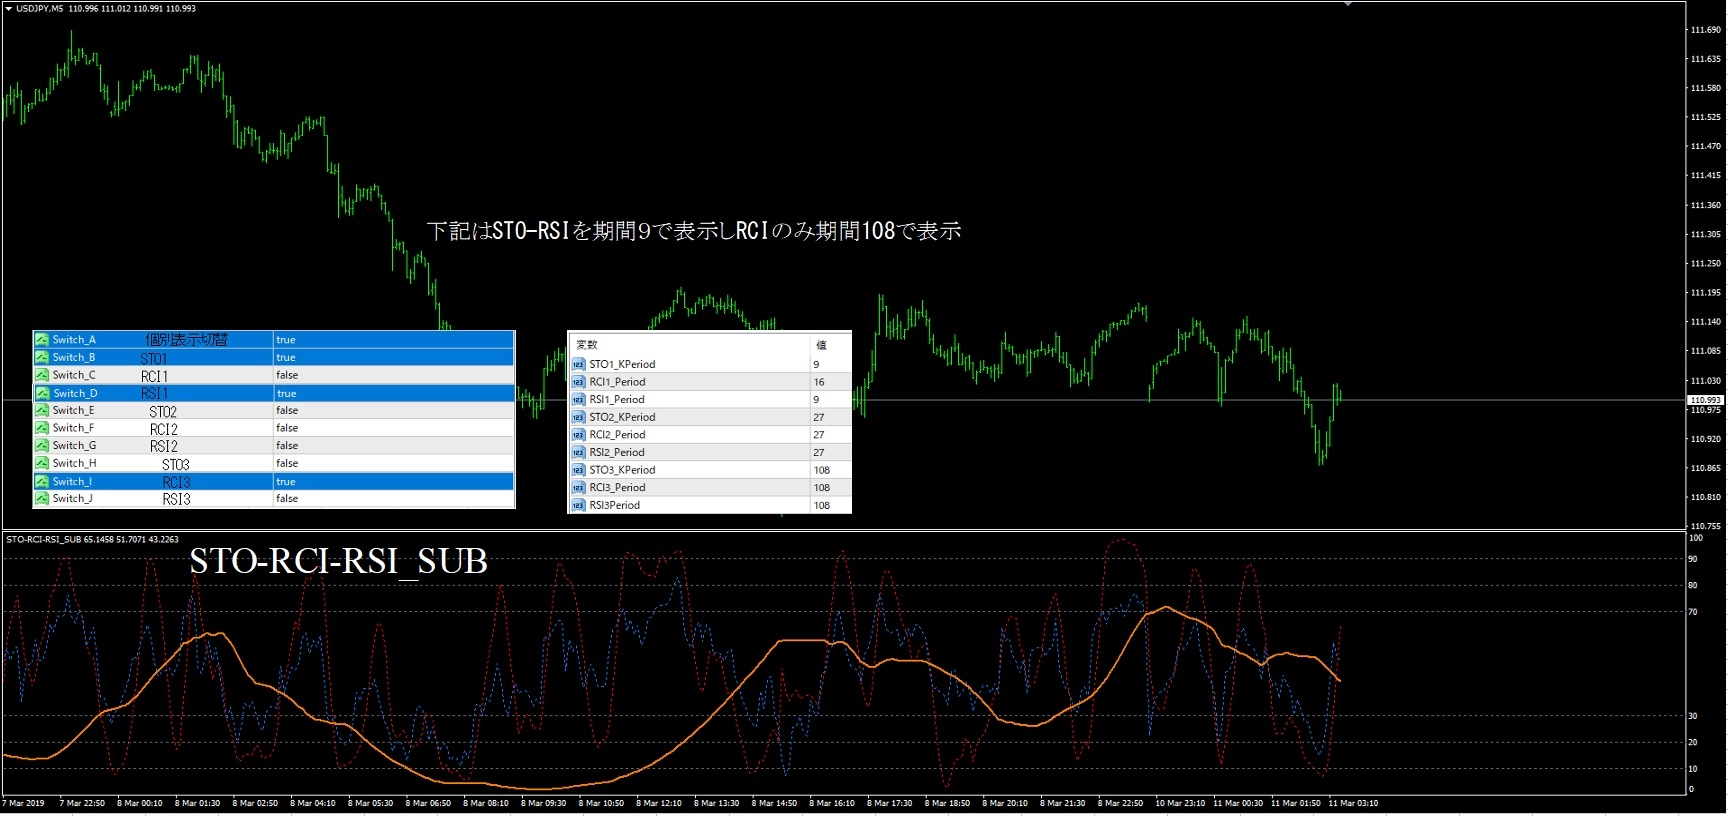Toggle the Switch_F RCI2 value false
Viewport: 1728px width, 816px height.
[287, 428]
